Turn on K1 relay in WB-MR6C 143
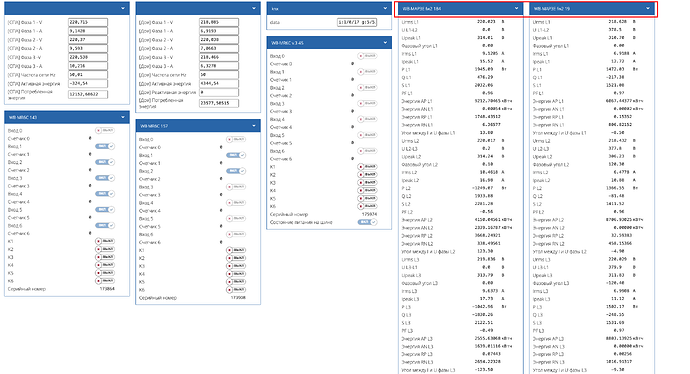The image size is (690, 374). point(105,241)
